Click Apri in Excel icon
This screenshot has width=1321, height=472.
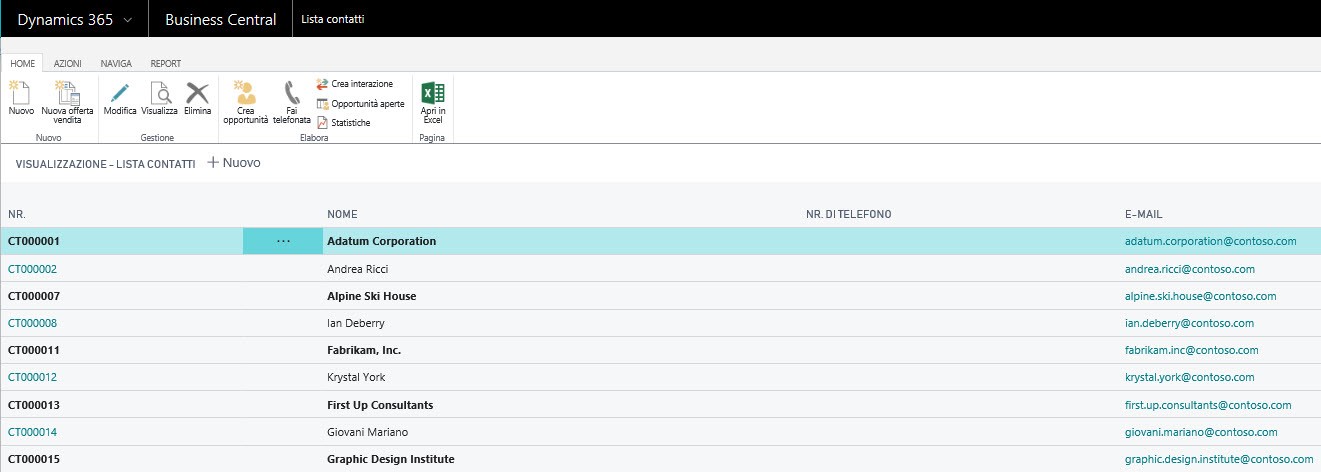click(433, 93)
